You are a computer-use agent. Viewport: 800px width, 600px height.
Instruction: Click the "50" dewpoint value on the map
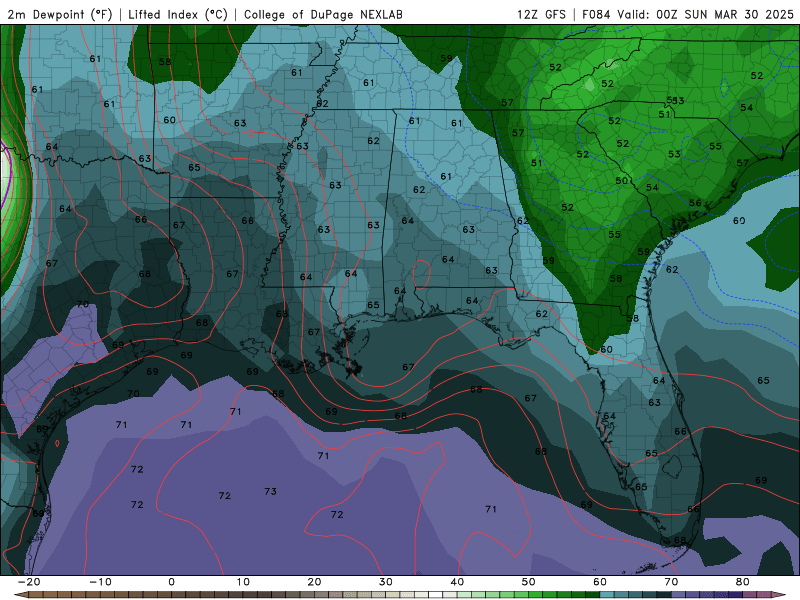[621, 181]
